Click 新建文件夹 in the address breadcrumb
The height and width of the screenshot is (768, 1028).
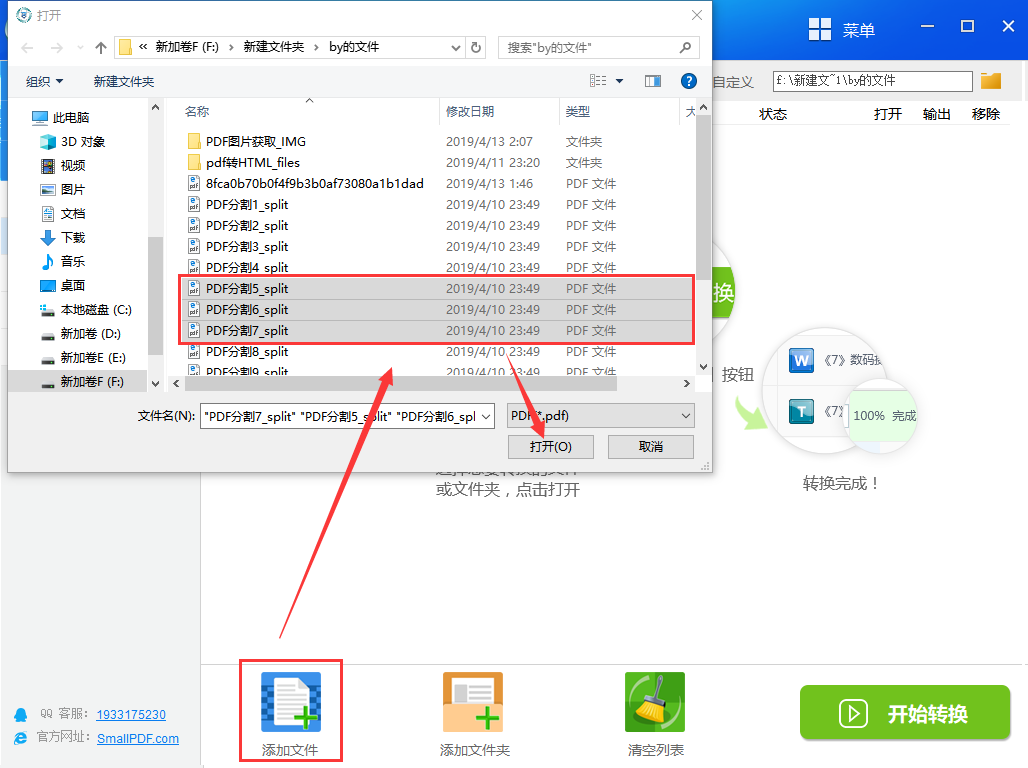[273, 47]
